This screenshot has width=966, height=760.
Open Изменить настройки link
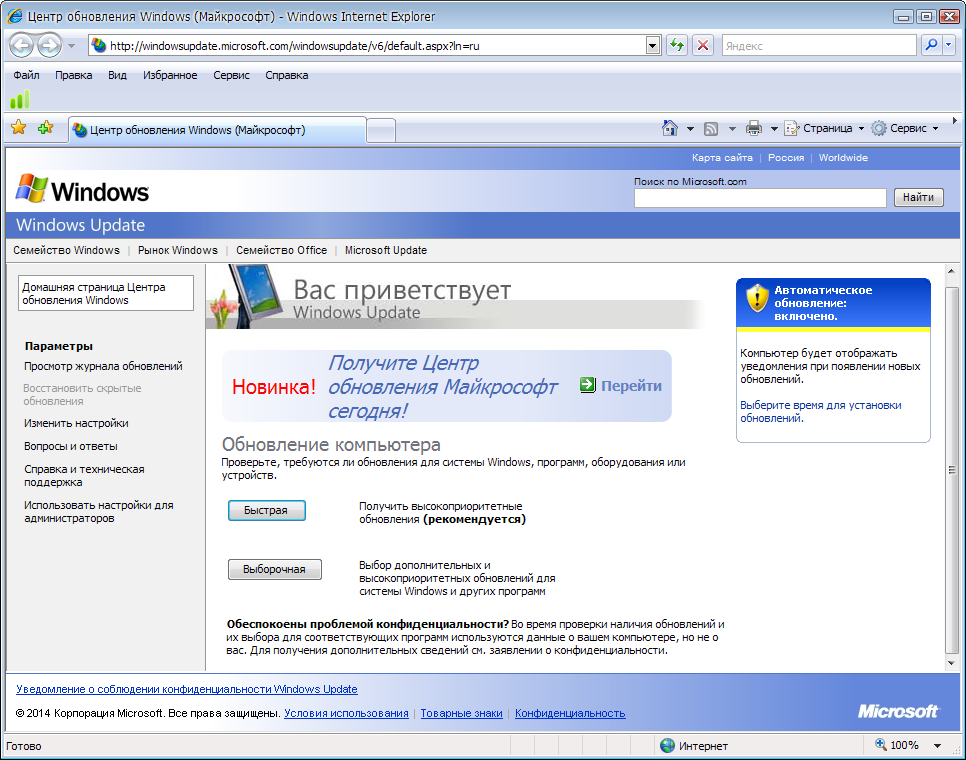(x=76, y=423)
